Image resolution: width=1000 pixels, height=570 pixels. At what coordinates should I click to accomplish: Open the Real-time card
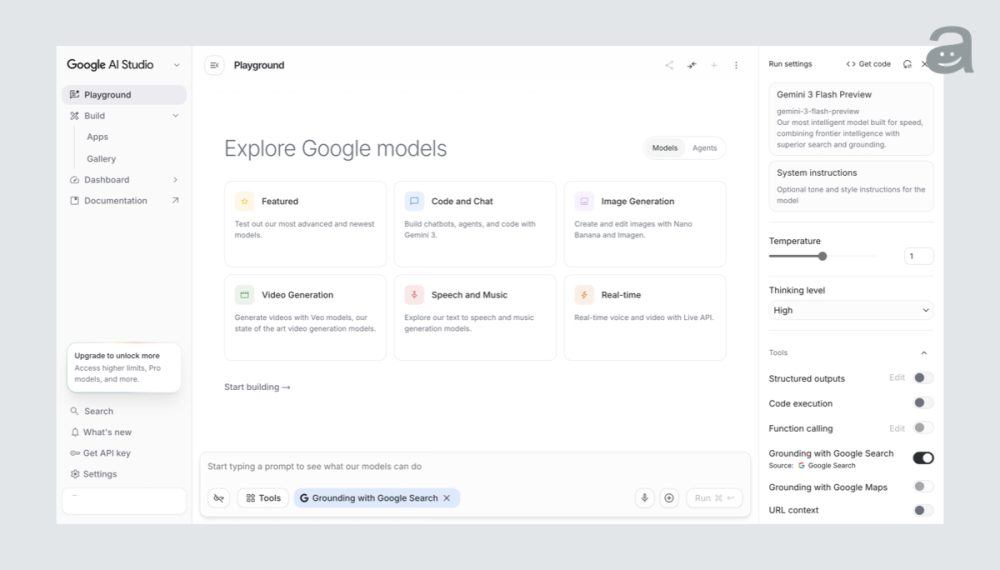(645, 318)
